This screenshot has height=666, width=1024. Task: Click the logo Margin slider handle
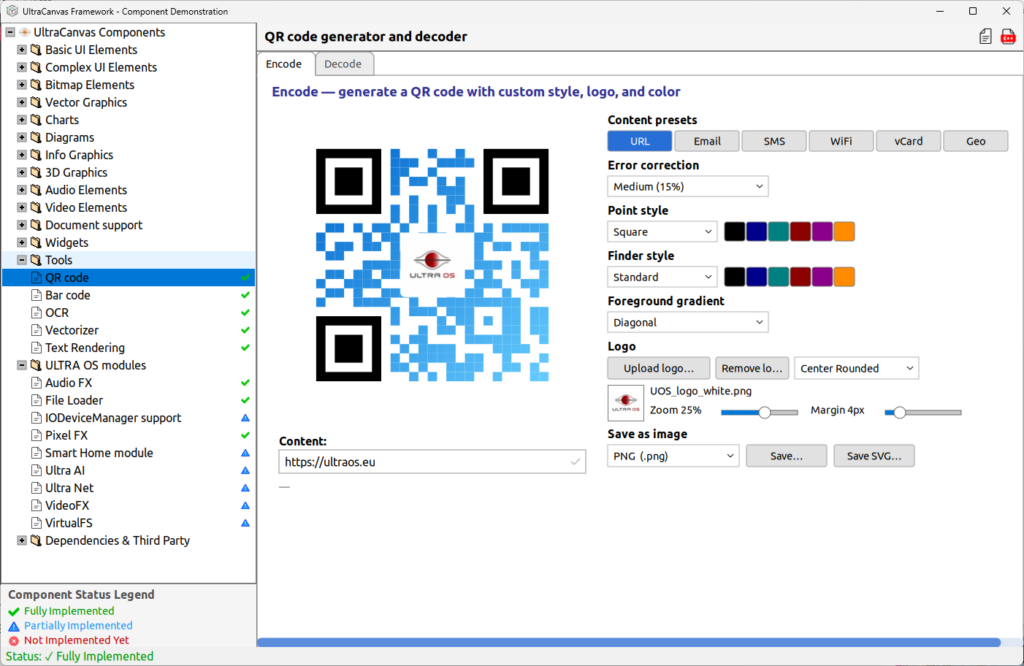(899, 412)
